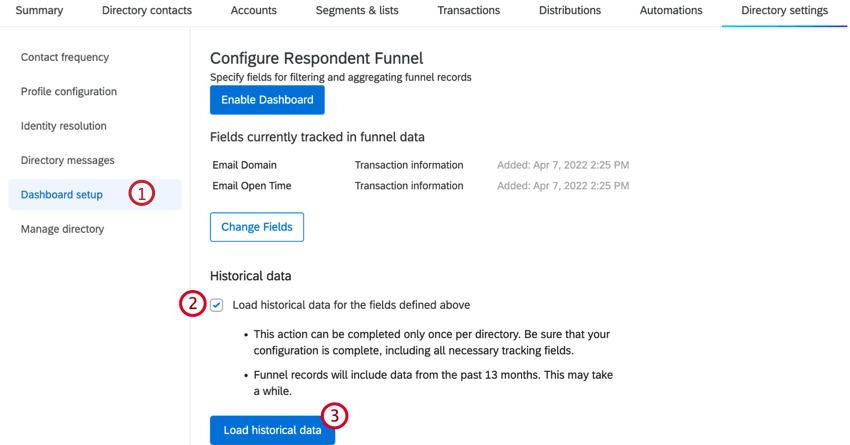This screenshot has width=850, height=445.
Task: Open Identity resolution settings
Action: pos(64,126)
